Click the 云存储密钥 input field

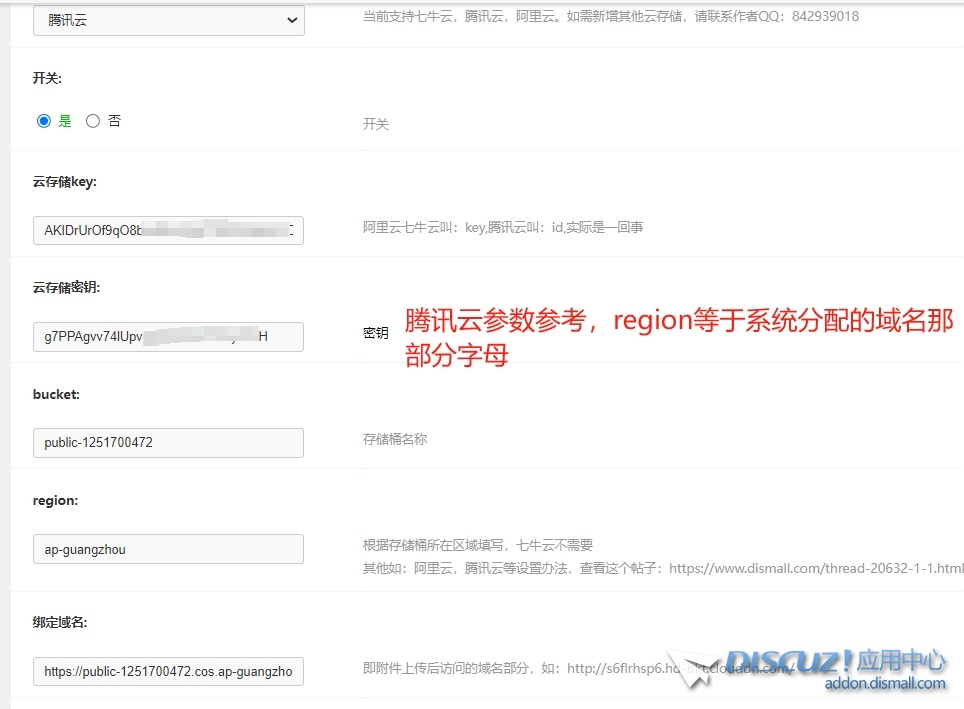[168, 337]
